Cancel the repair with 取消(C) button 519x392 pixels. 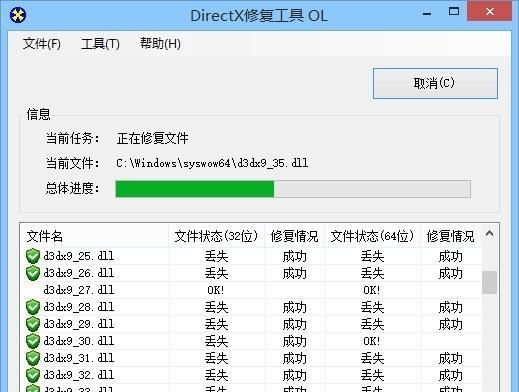point(435,83)
